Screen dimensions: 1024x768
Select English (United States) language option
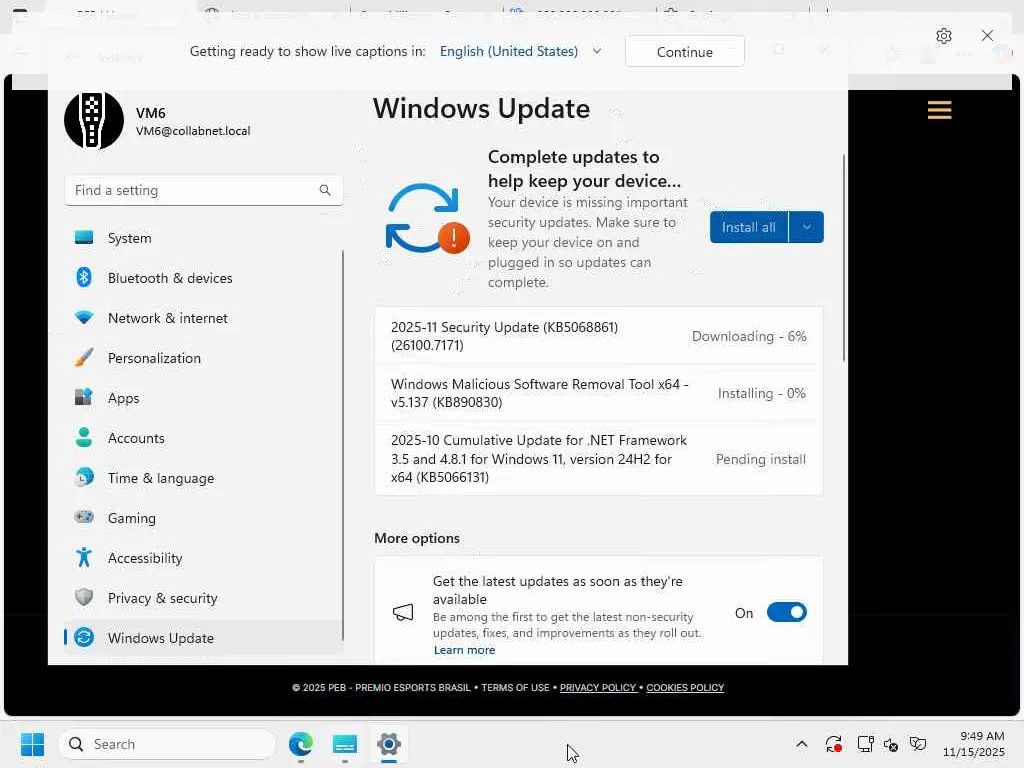509,51
